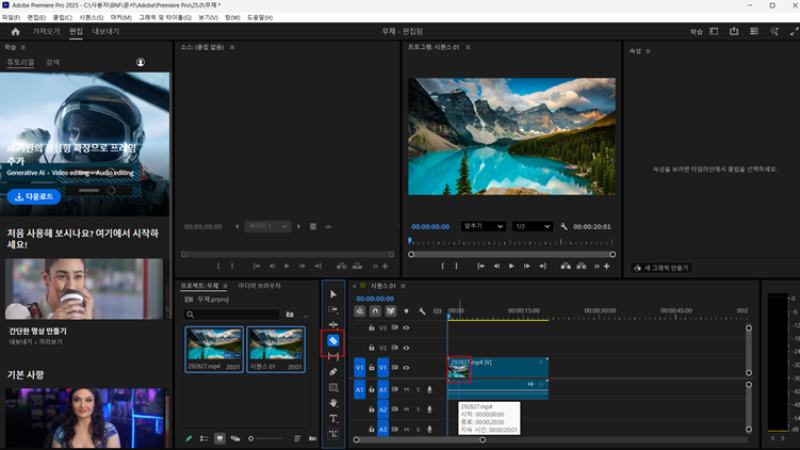This screenshot has height=450, width=800.
Task: Select the Ripple Edit tool
Action: pos(333,324)
